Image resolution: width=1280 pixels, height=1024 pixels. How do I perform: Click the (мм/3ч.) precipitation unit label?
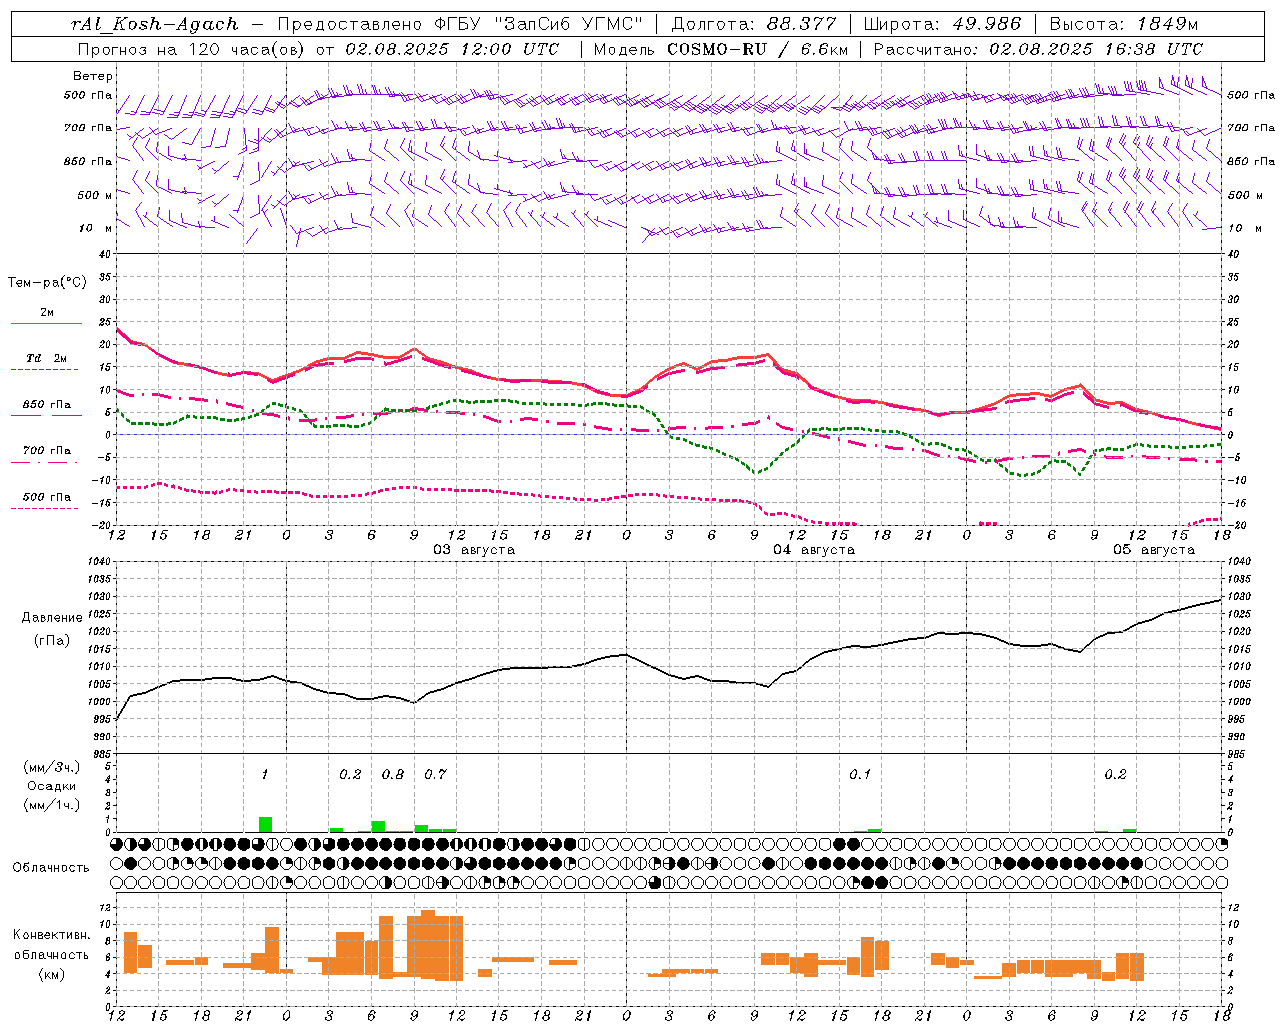(51, 767)
